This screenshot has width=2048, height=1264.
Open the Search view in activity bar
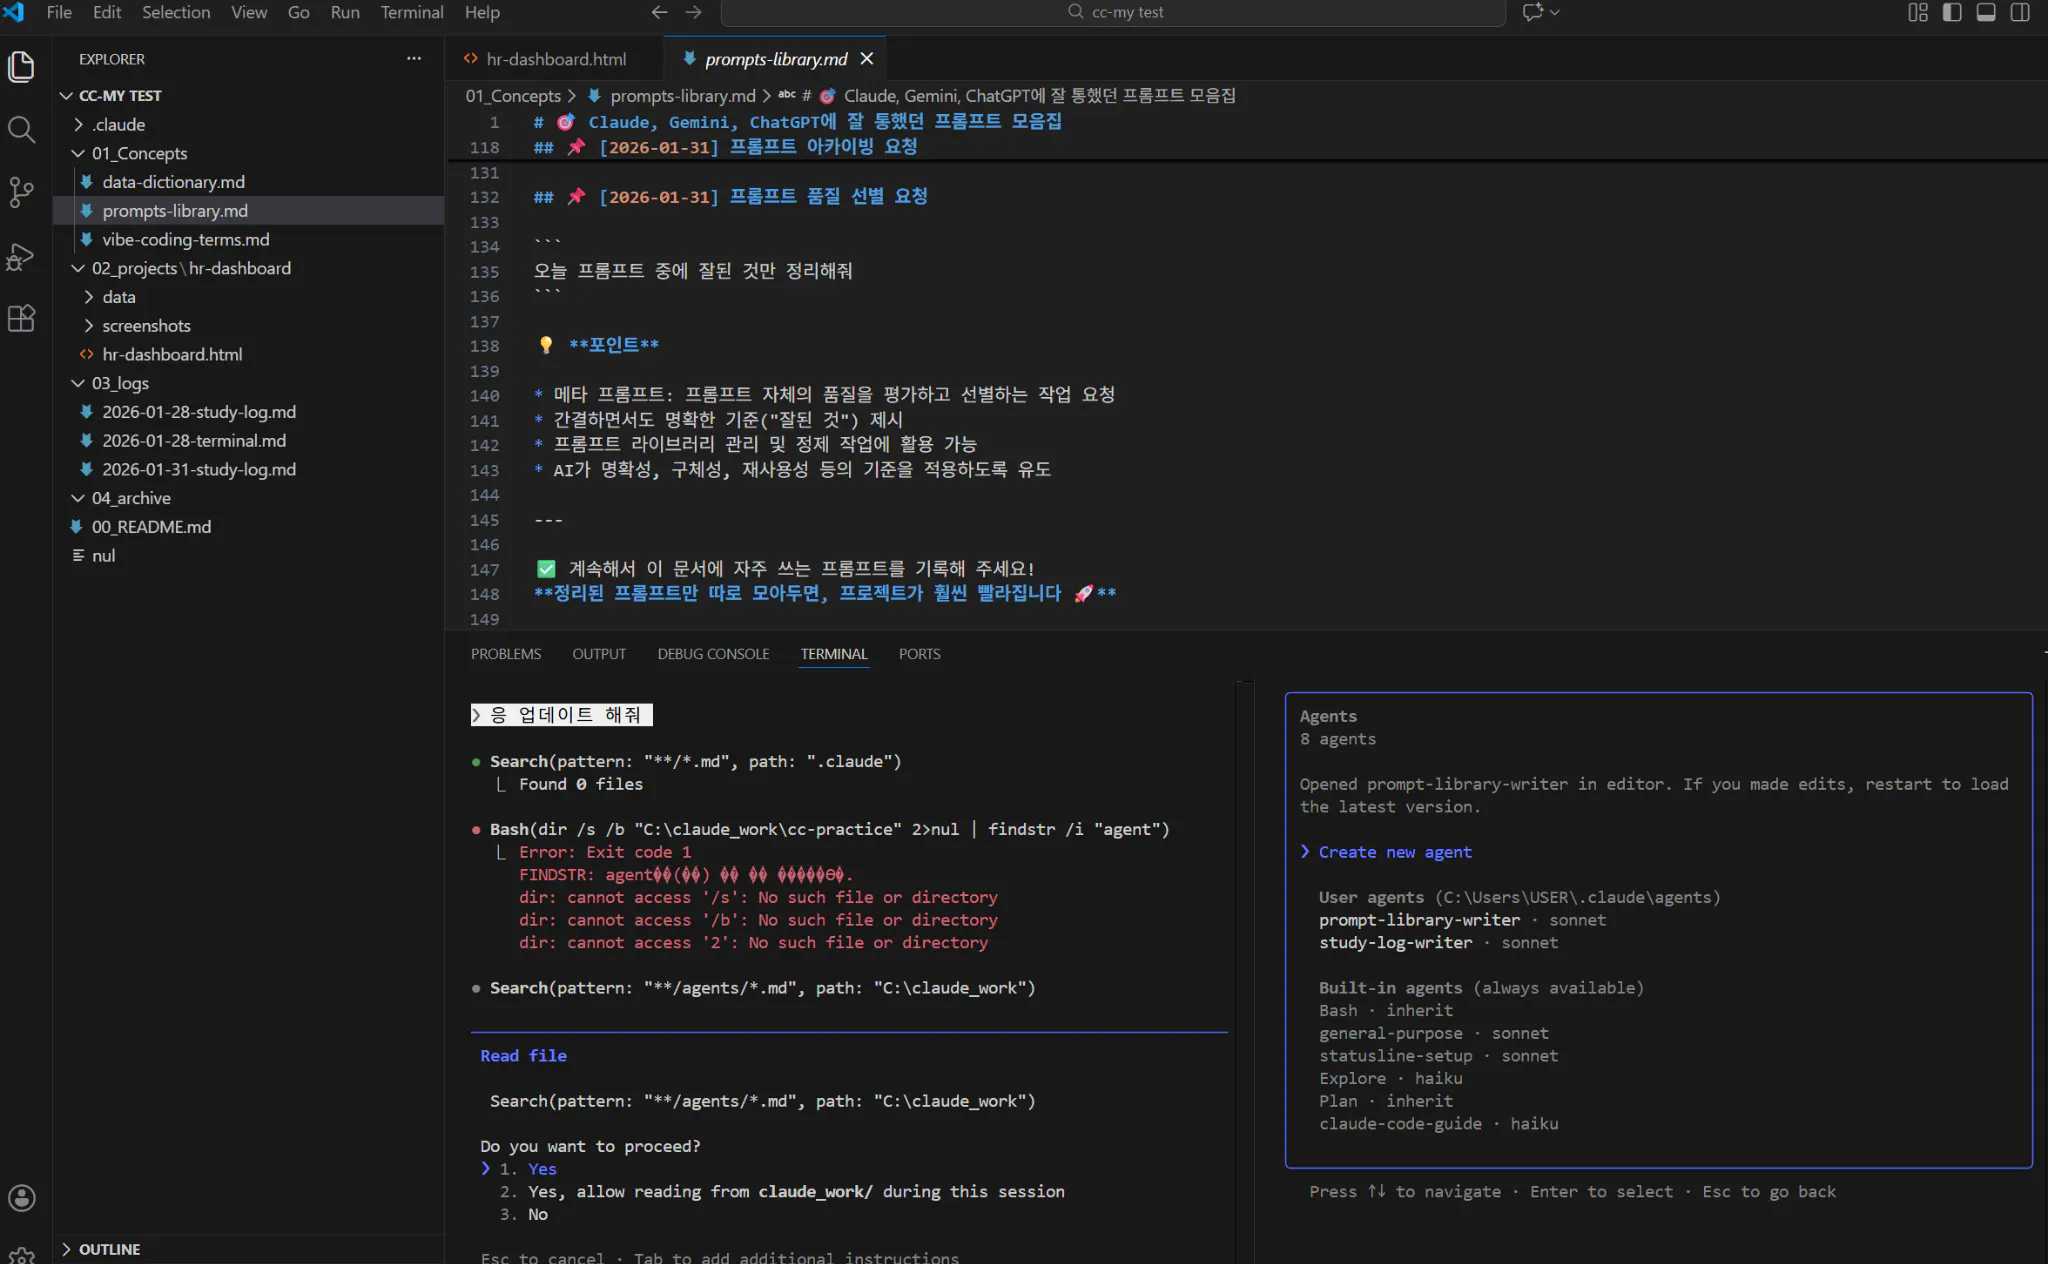(21, 129)
